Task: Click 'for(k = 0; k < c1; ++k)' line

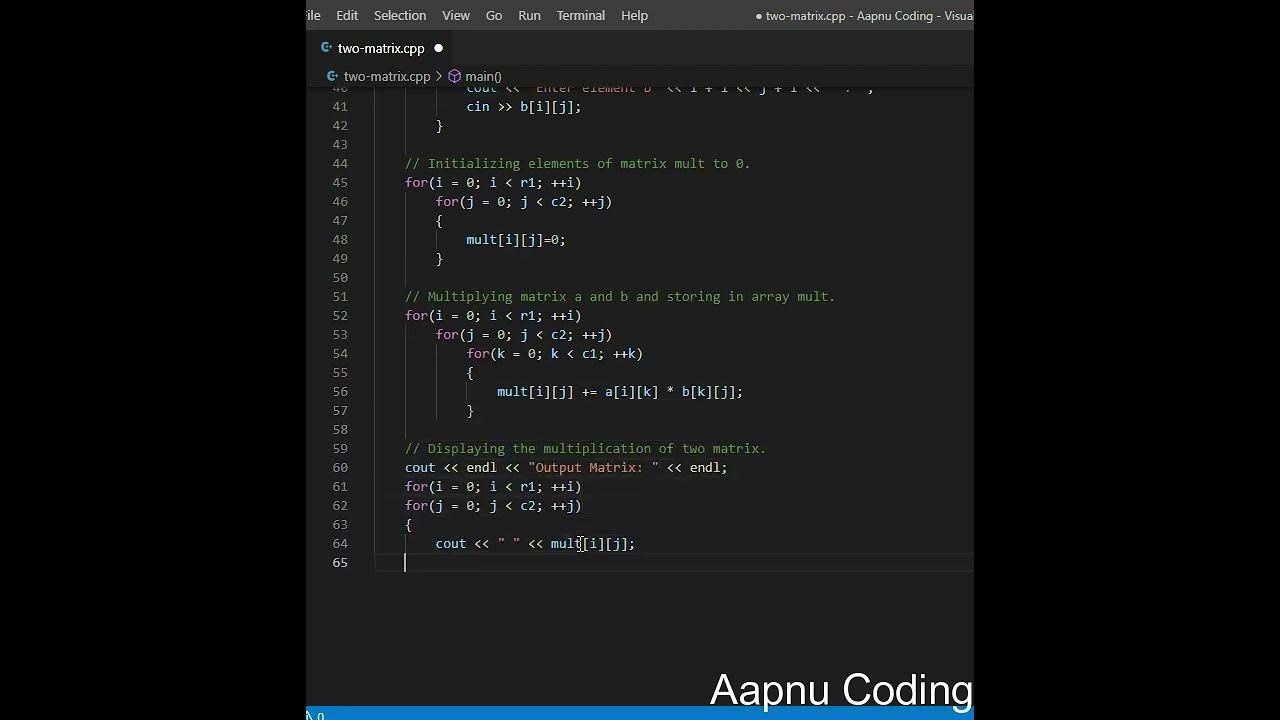Action: coord(554,353)
